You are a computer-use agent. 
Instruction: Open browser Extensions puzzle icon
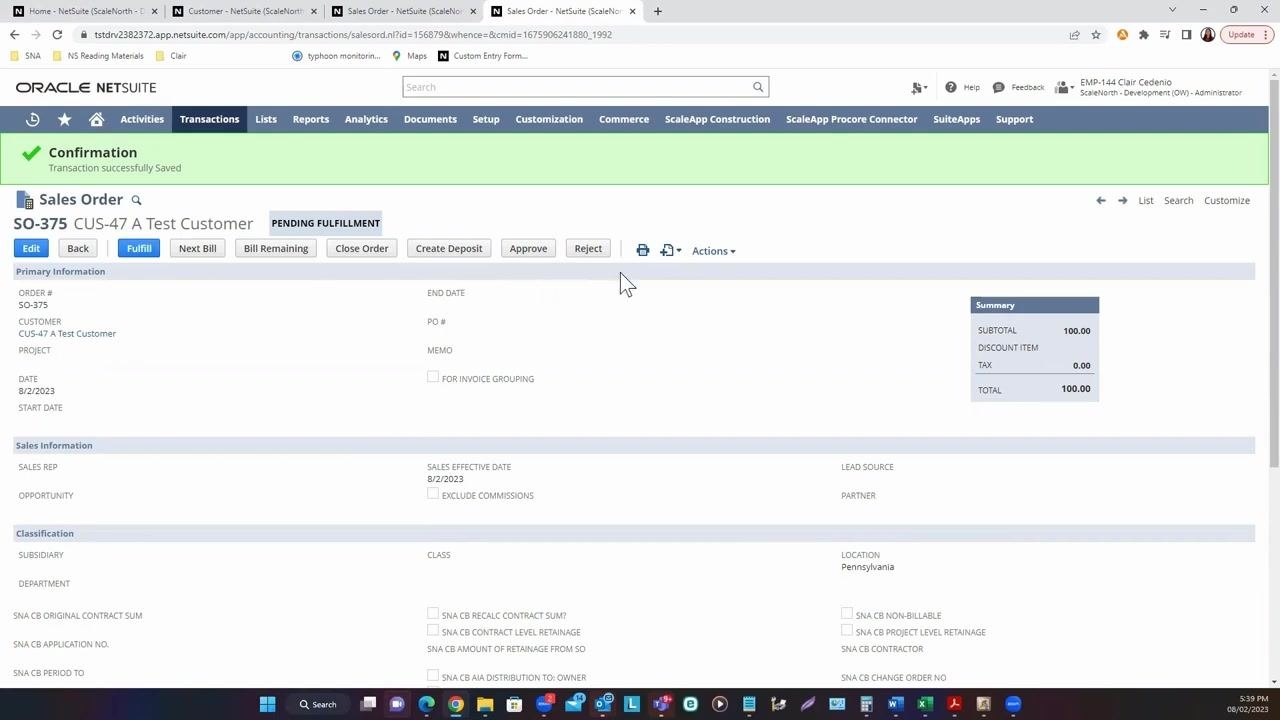click(1144, 34)
